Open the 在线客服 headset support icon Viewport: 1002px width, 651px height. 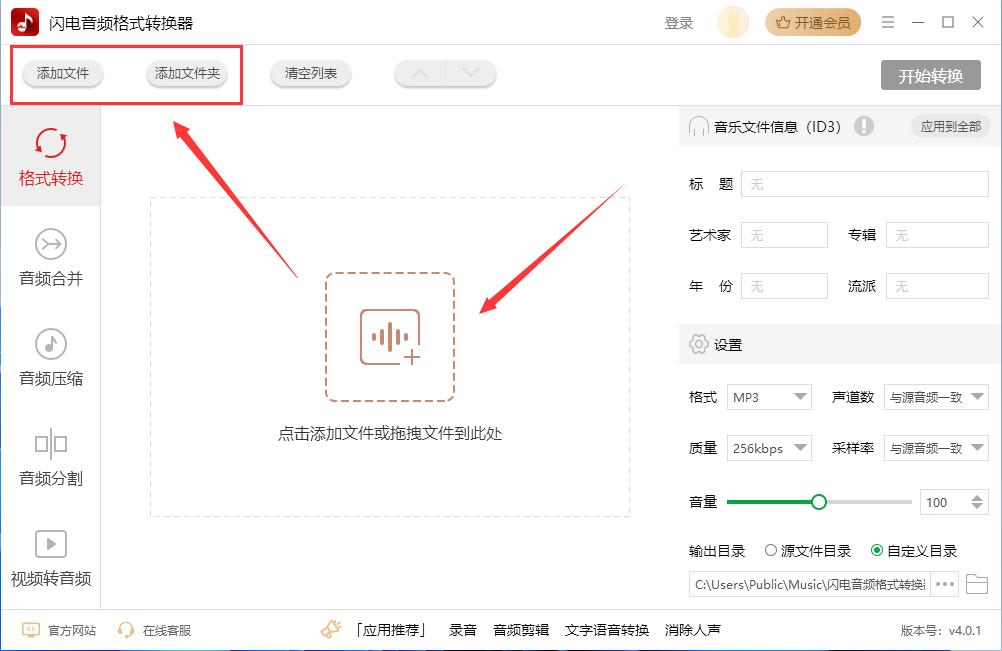tap(125, 630)
